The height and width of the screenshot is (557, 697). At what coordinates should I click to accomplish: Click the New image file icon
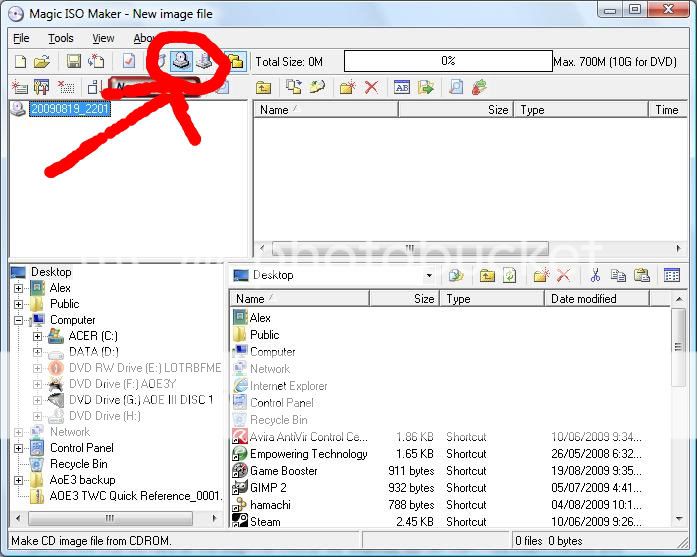point(20,61)
